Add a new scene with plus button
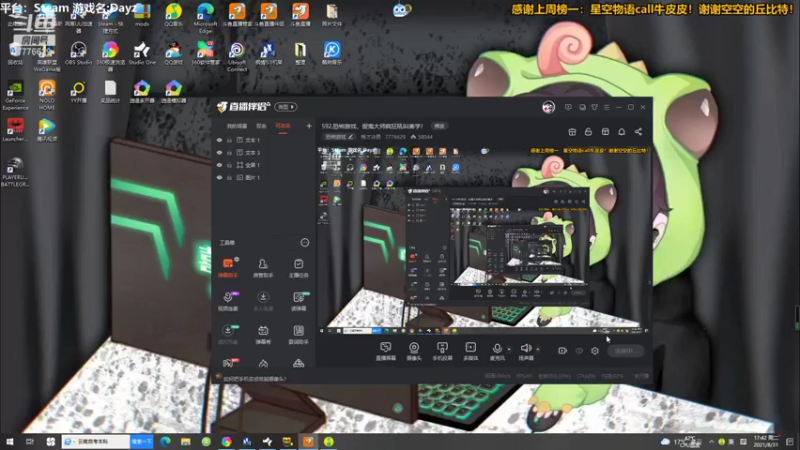 tap(309, 126)
